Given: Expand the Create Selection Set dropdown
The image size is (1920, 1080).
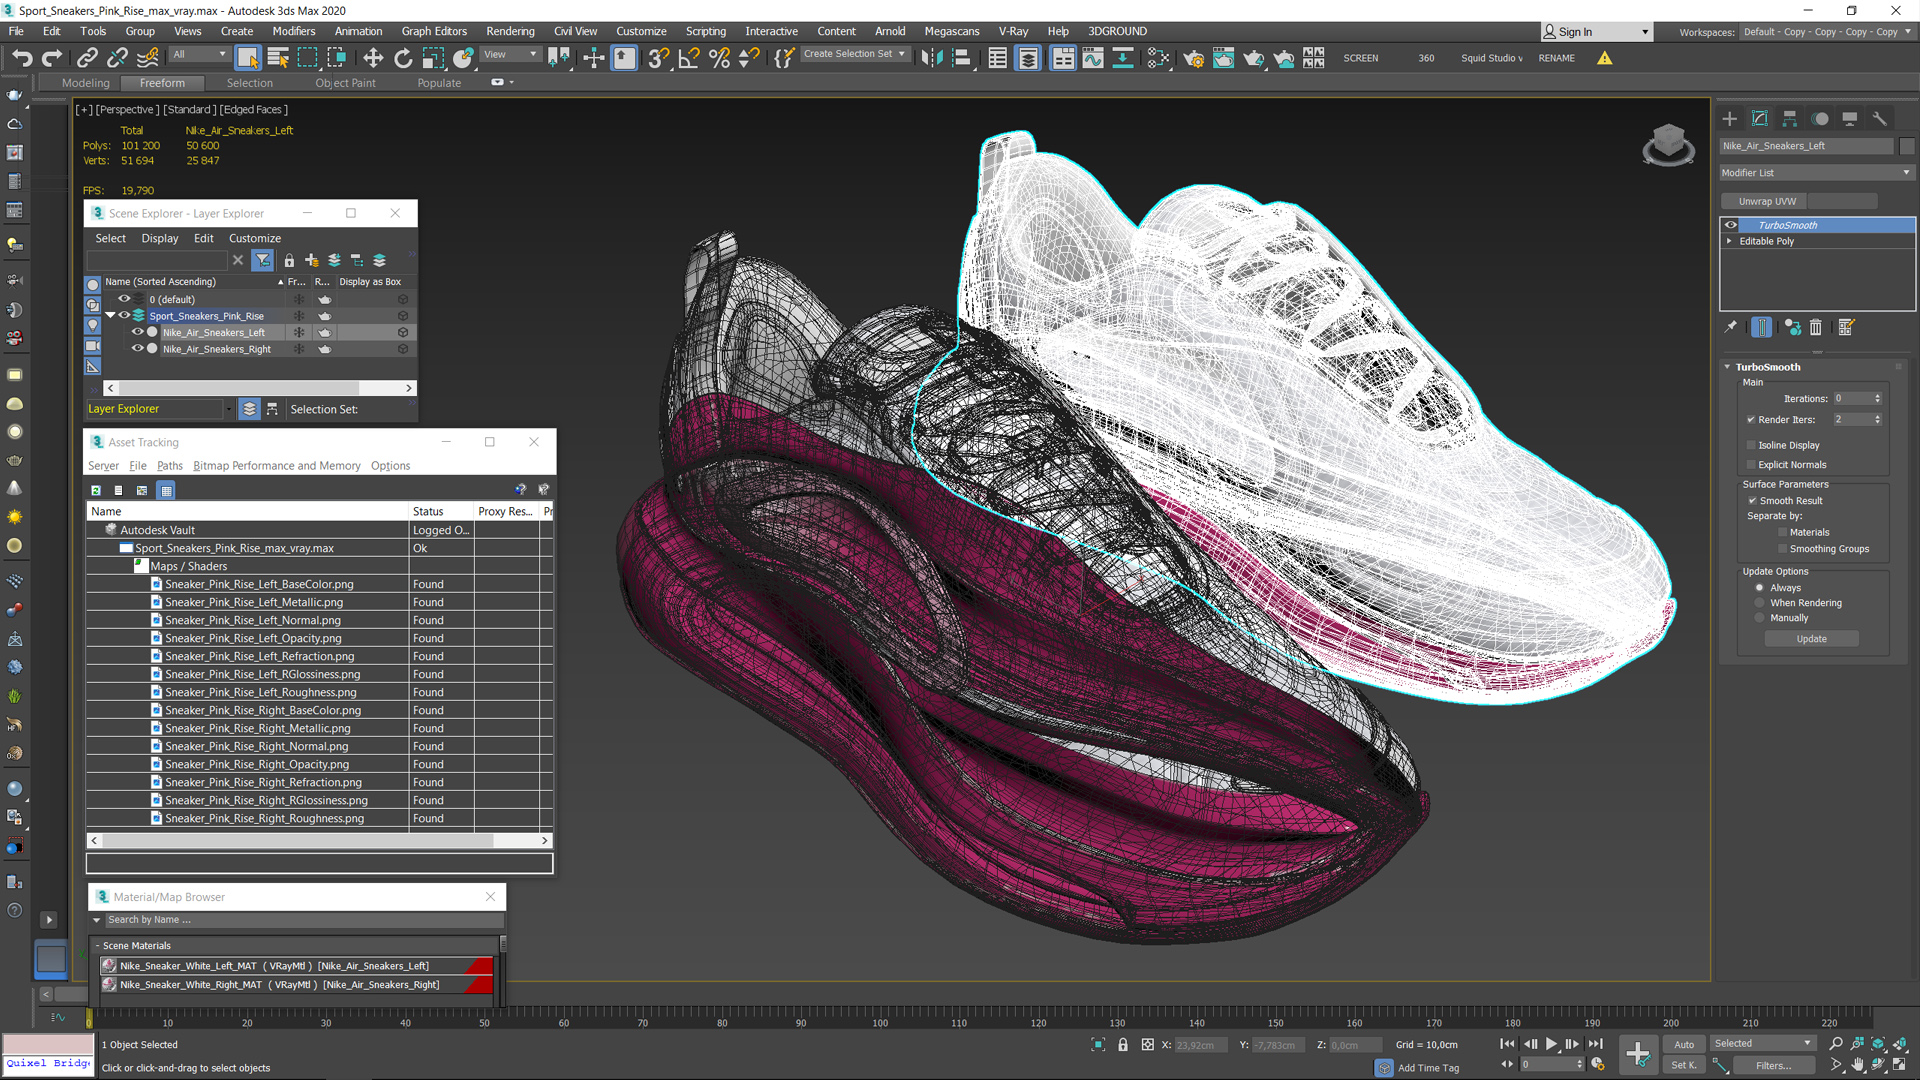Looking at the screenshot, I should click(901, 54).
